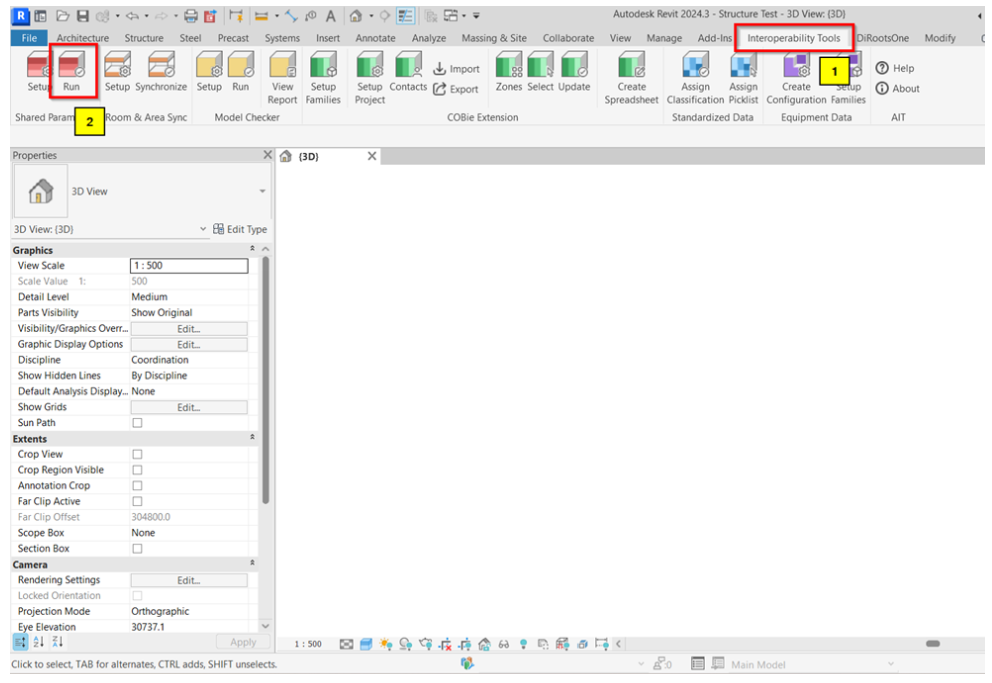992x683 pixels.
Task: Check the Section Box option
Action: click(138, 549)
